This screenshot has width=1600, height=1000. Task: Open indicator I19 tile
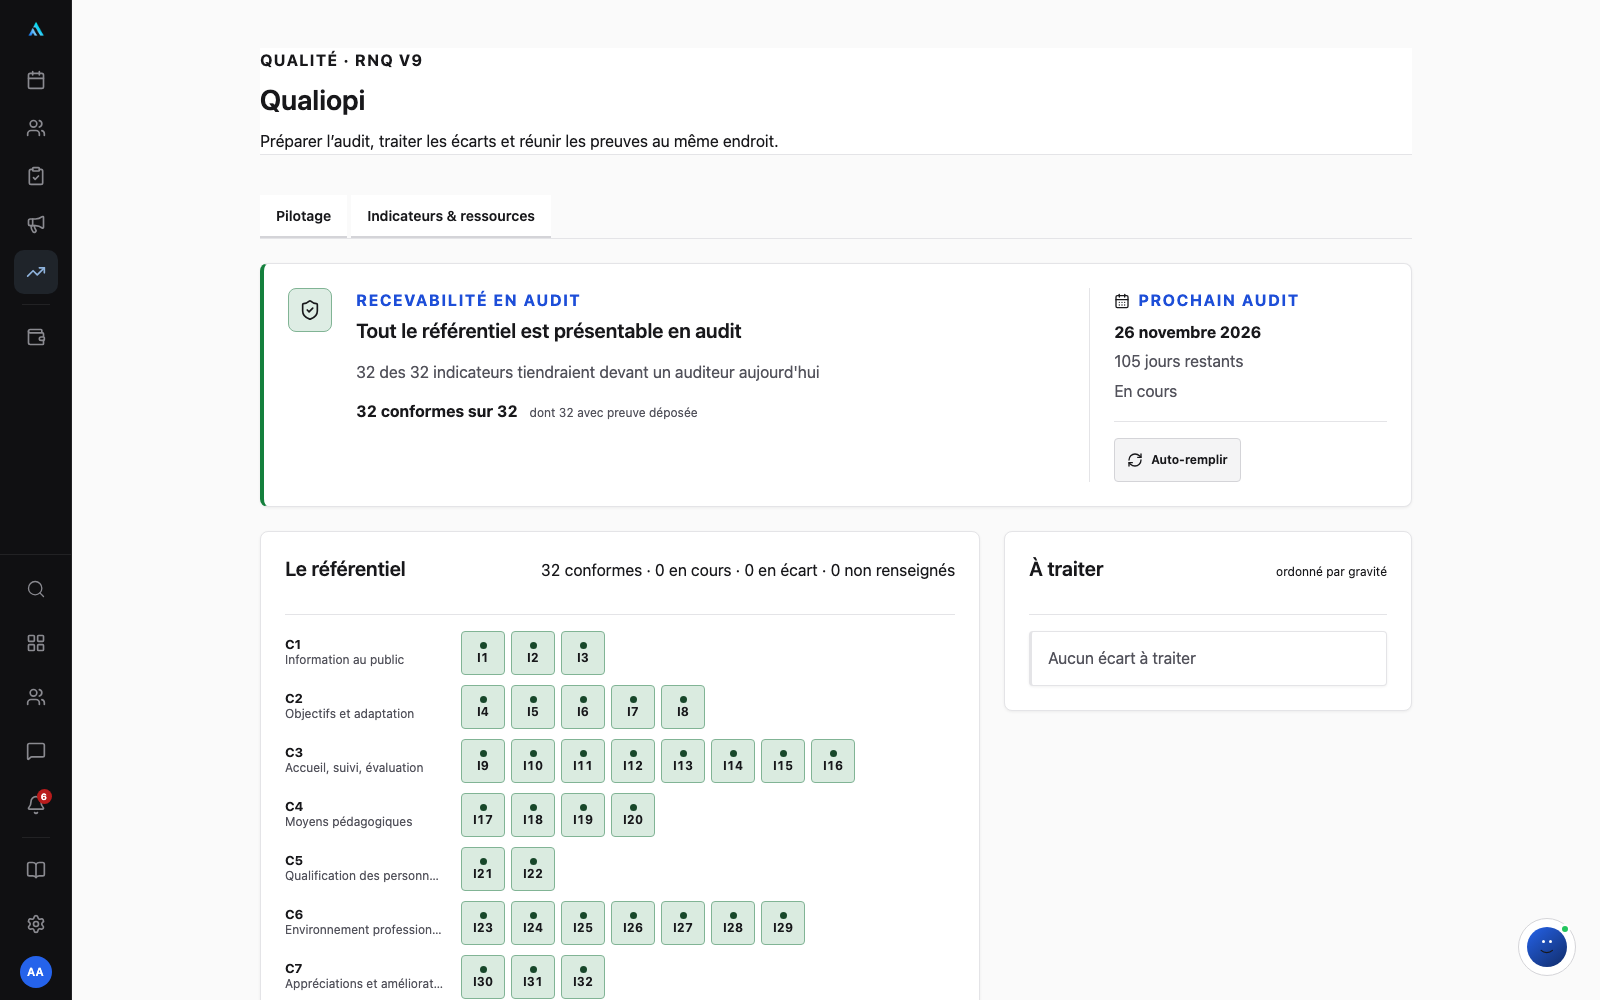tap(583, 815)
